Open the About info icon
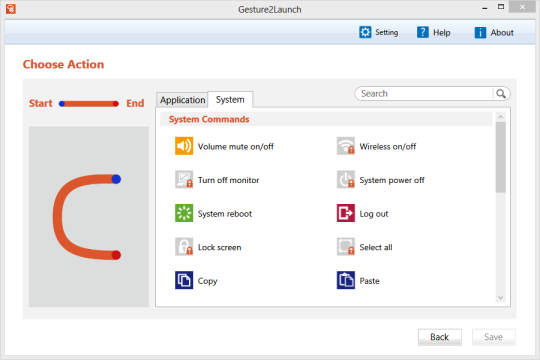Image resolution: width=540 pixels, height=360 pixels. (x=480, y=32)
